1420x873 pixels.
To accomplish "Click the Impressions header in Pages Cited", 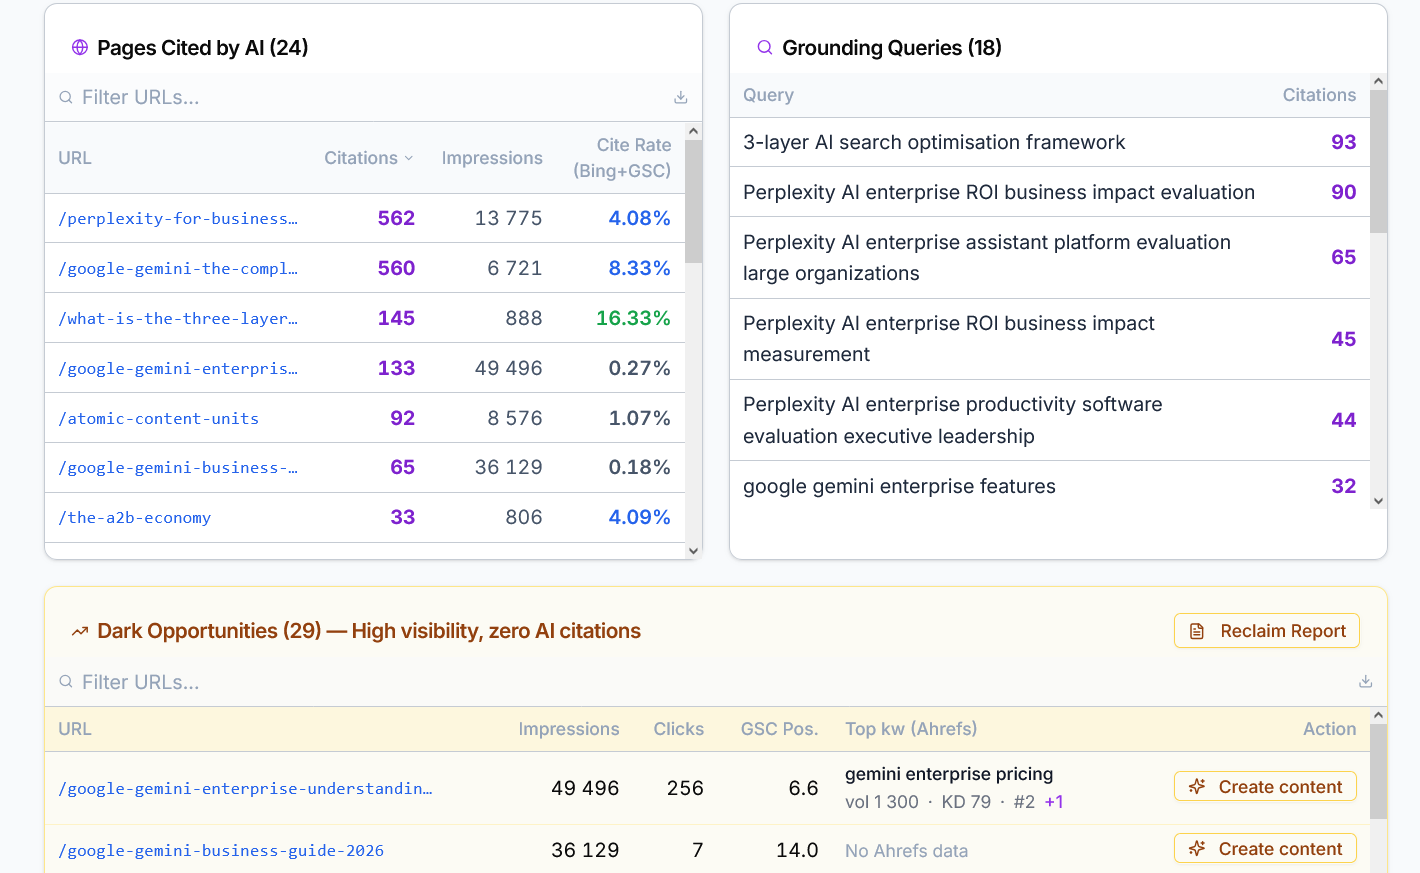I will point(492,158).
